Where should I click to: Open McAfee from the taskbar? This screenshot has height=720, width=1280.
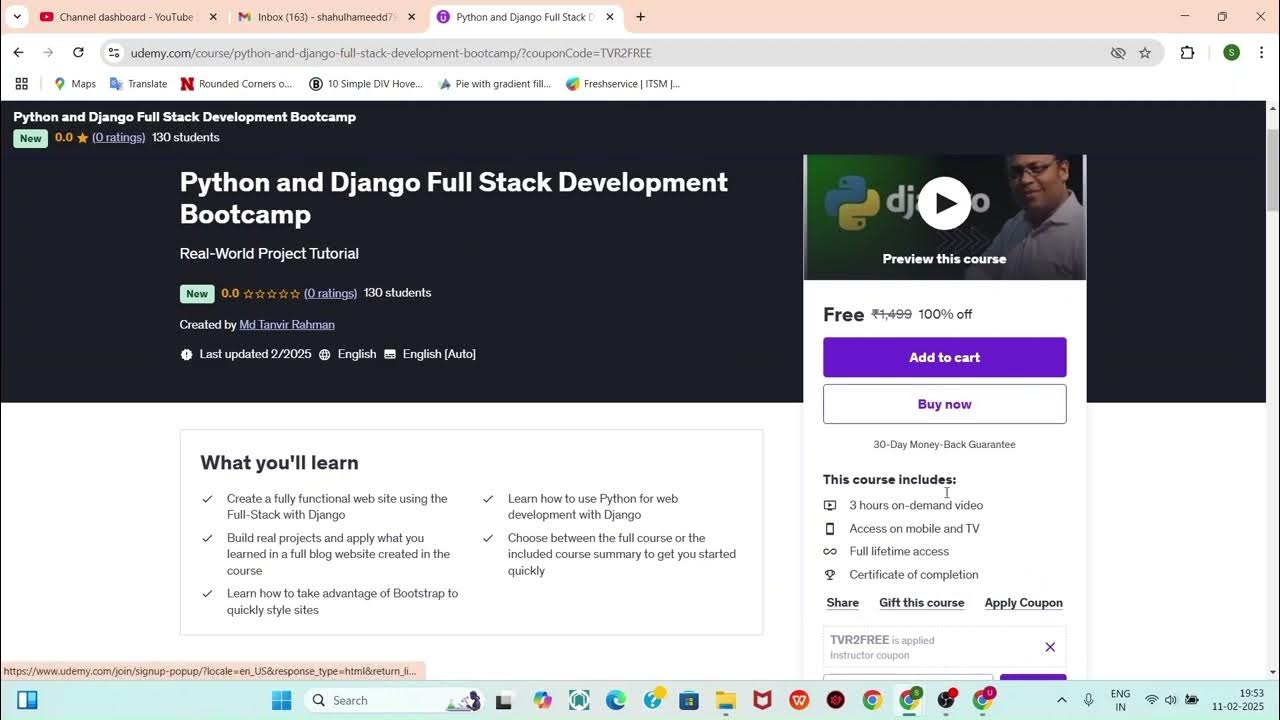762,700
